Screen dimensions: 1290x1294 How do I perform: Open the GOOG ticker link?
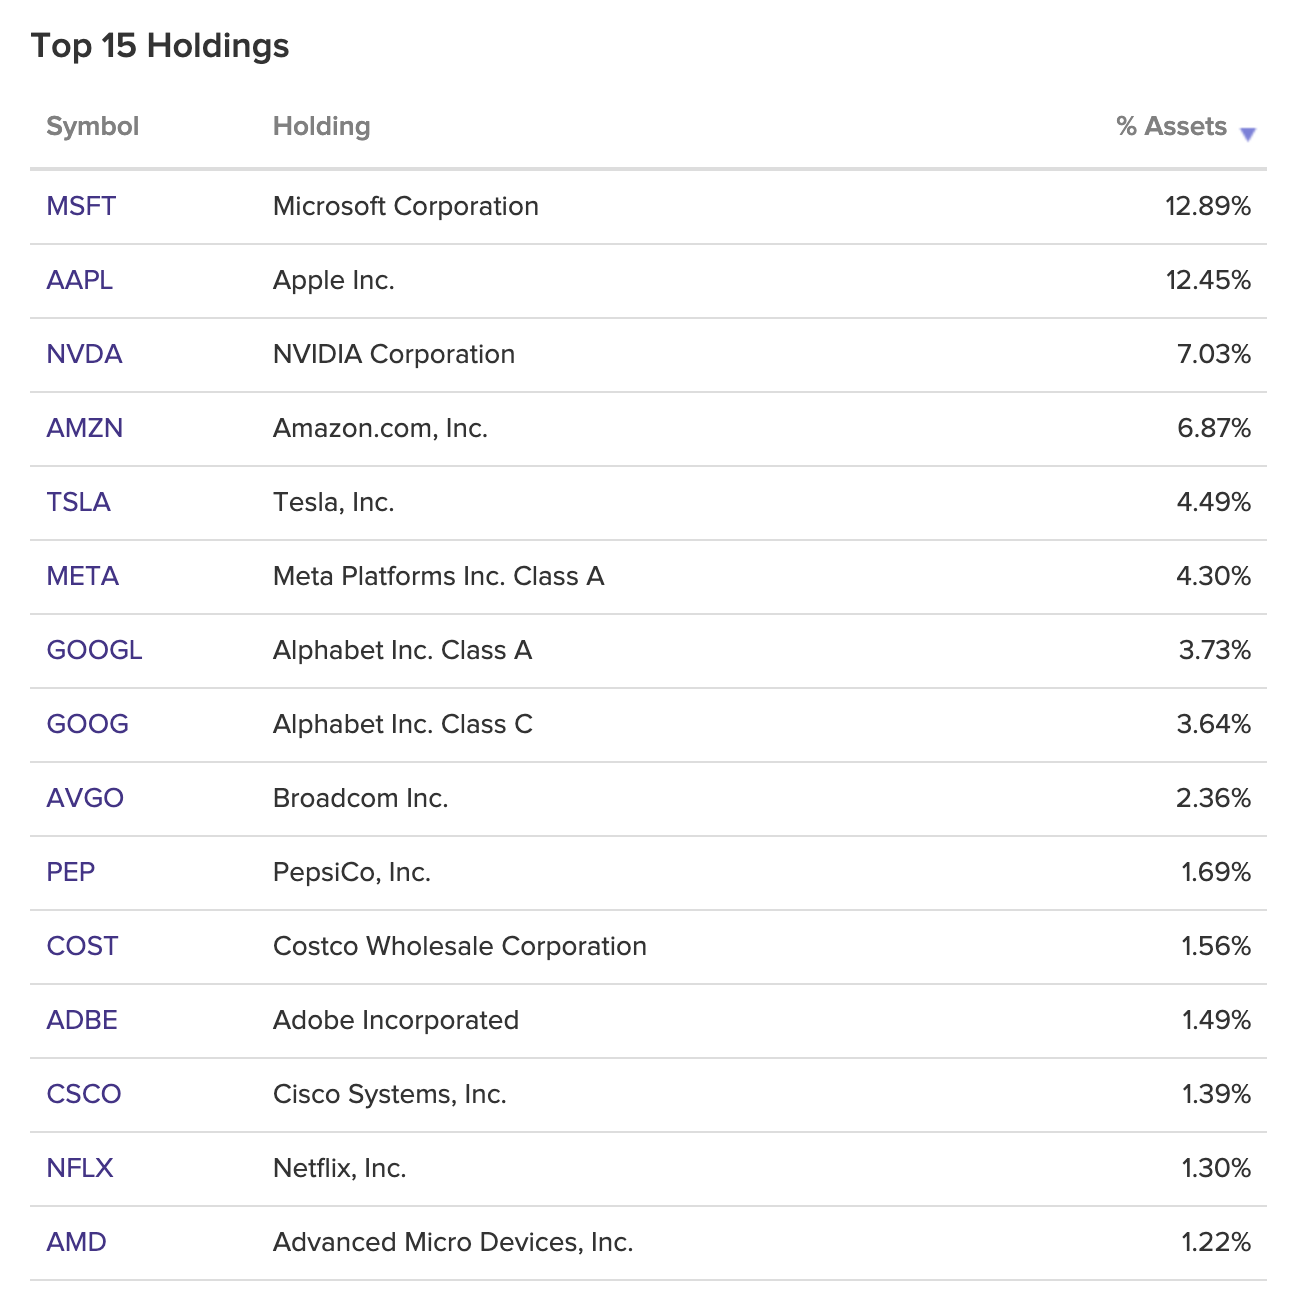(x=87, y=724)
